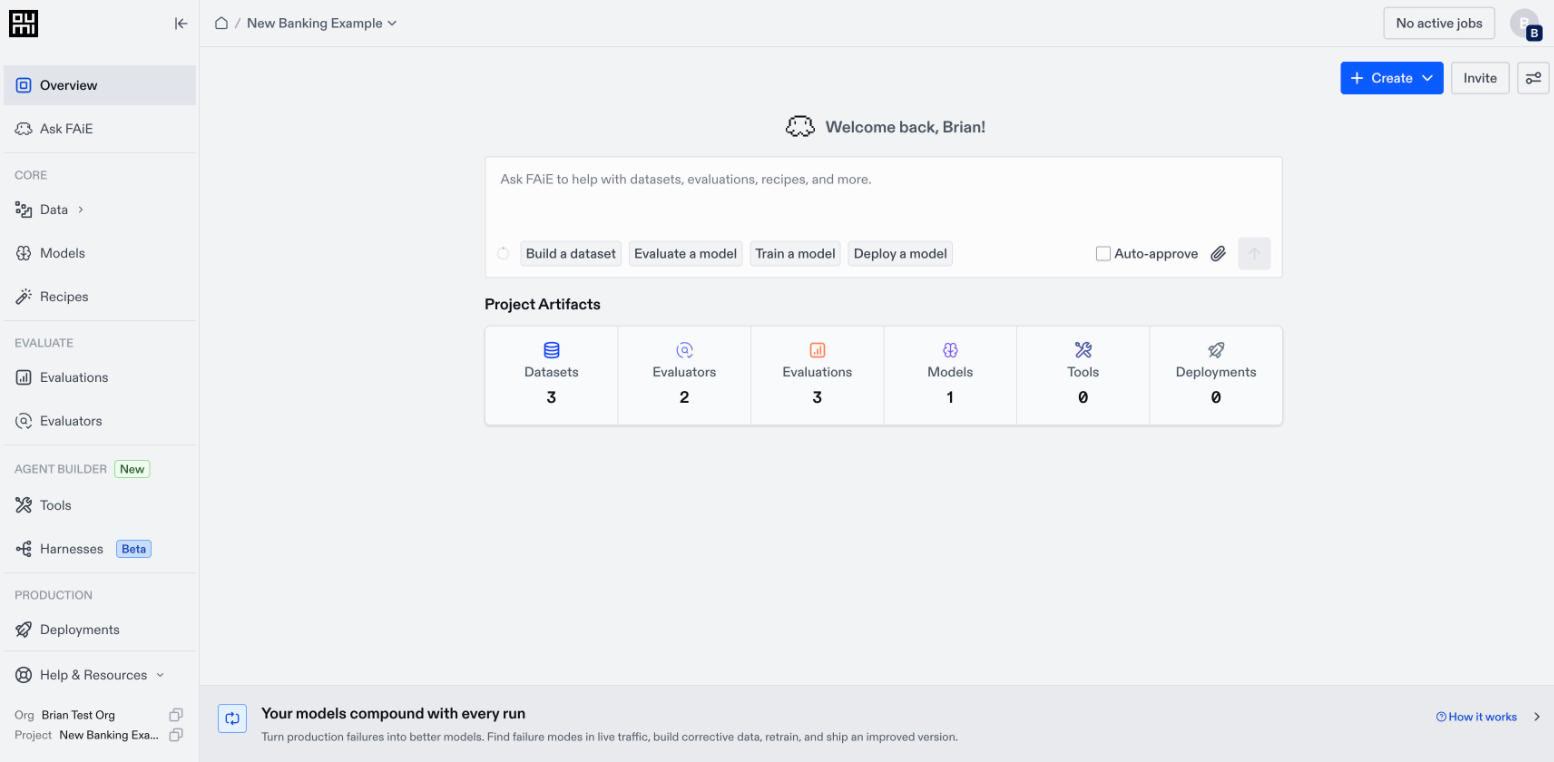1554x762 pixels.
Task: Click Build a dataset suggestion
Action: point(571,254)
